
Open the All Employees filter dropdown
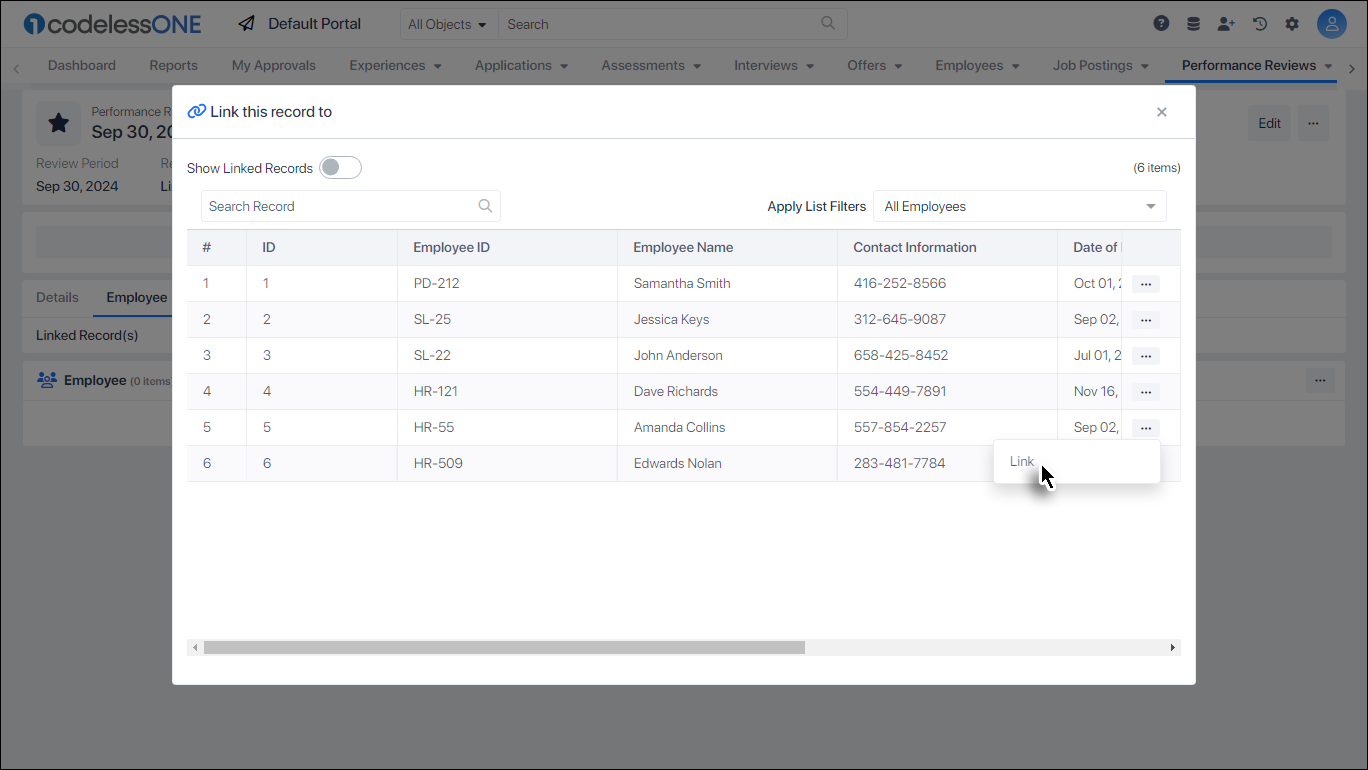coord(1019,206)
